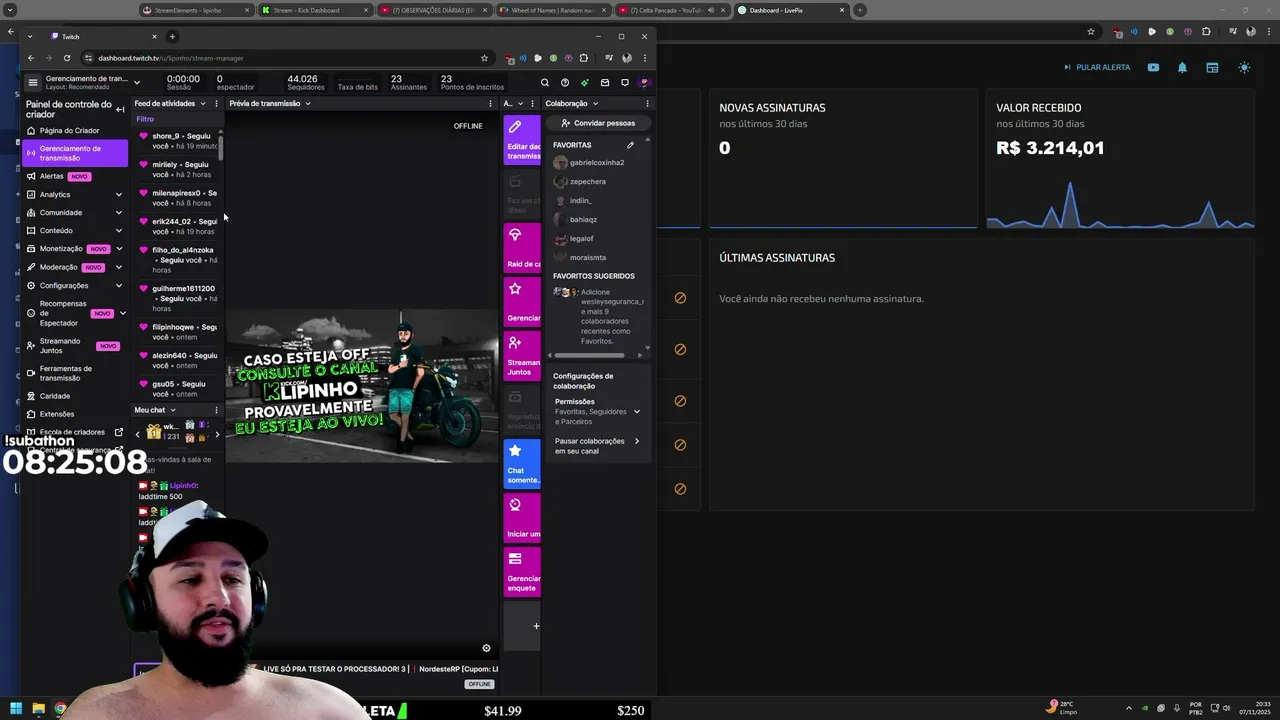Open File Explorer from the taskbar
This screenshot has height=720, width=1280.
point(38,709)
